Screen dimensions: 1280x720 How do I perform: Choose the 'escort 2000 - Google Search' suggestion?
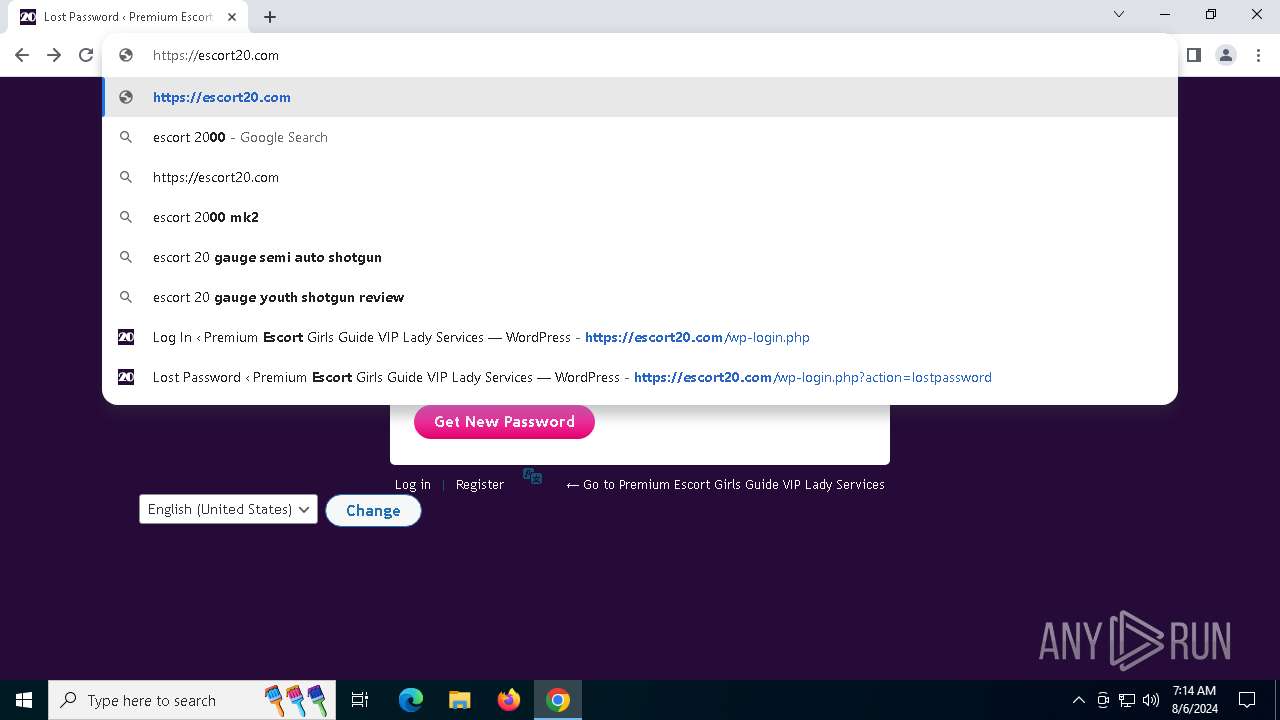coord(640,137)
